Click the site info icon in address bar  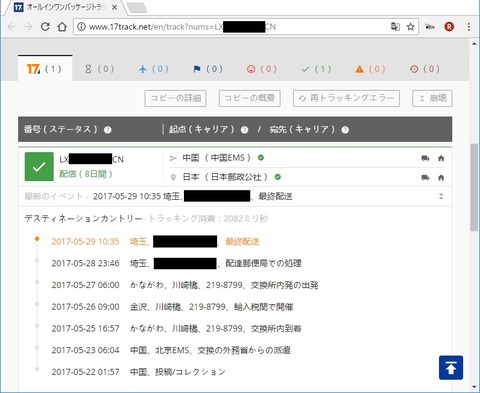point(81,27)
